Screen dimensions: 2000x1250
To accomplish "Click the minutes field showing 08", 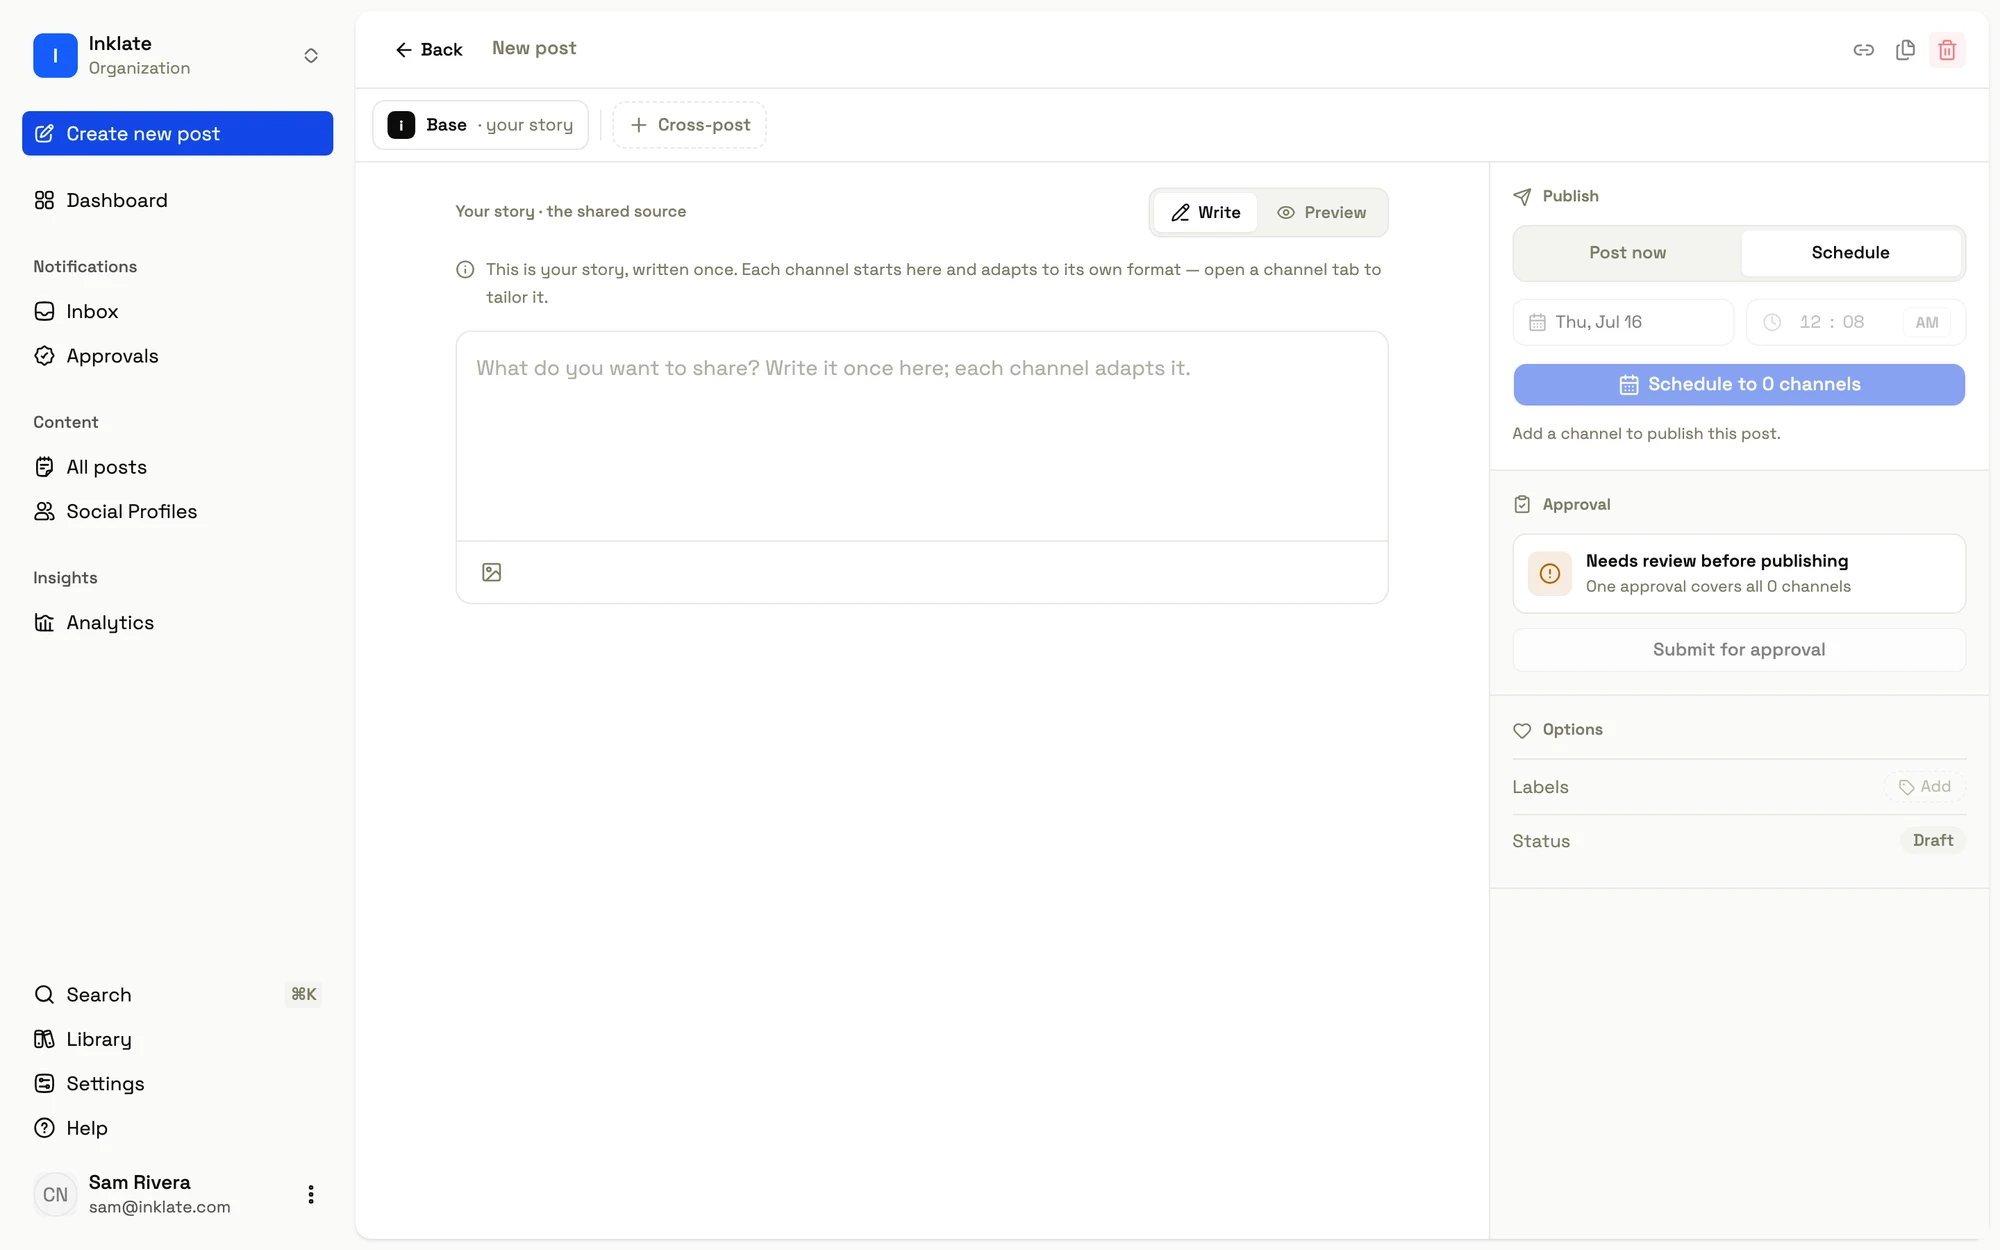I will [1853, 322].
